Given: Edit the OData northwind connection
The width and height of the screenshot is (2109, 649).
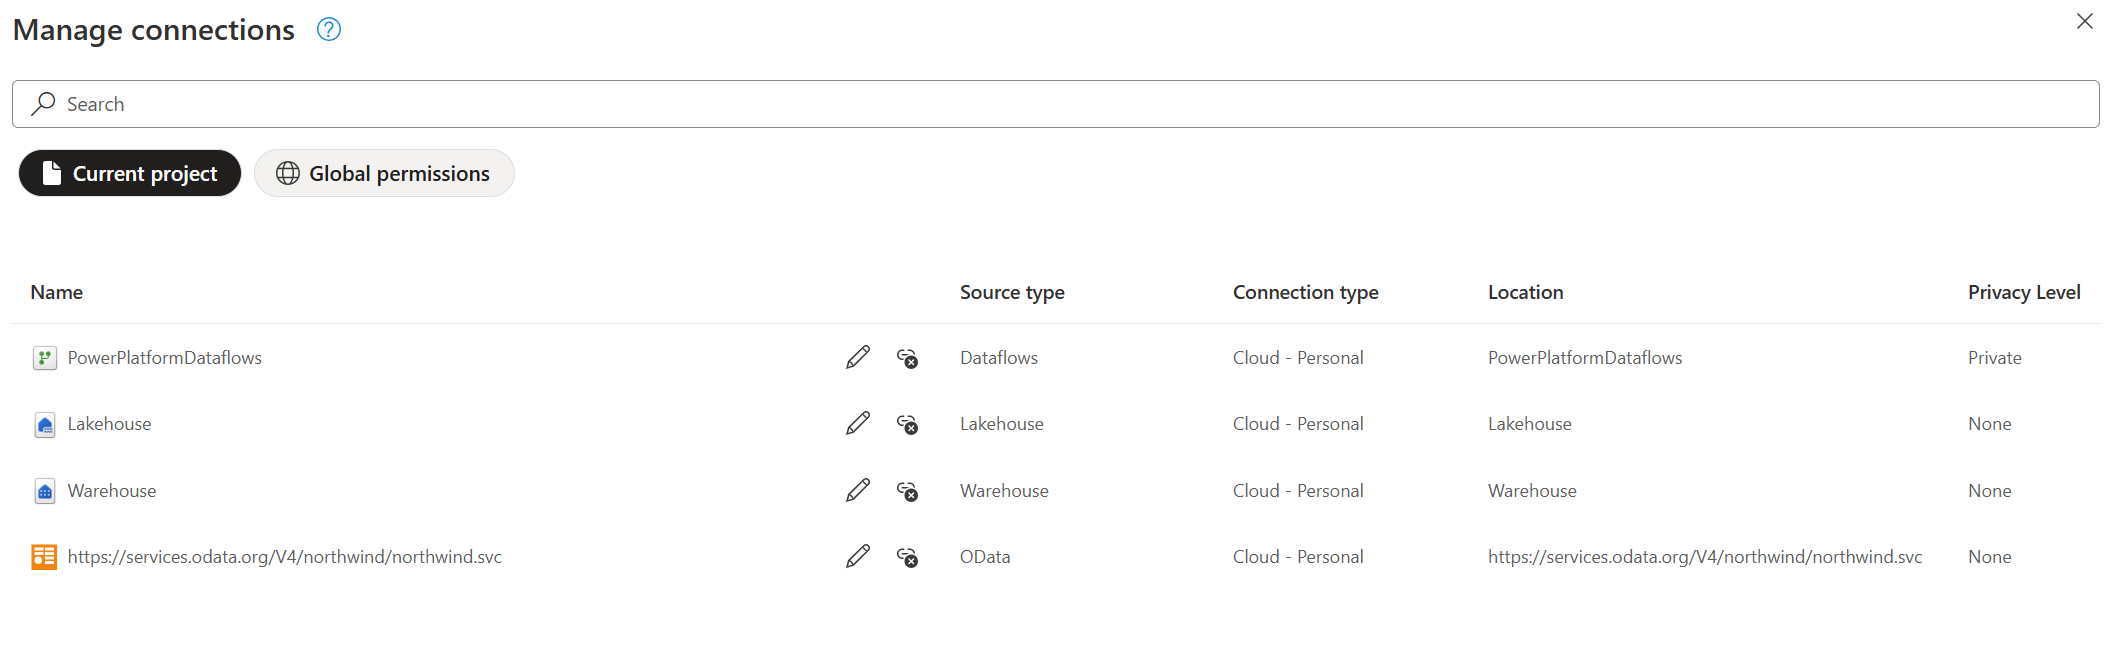Looking at the screenshot, I should (x=857, y=557).
